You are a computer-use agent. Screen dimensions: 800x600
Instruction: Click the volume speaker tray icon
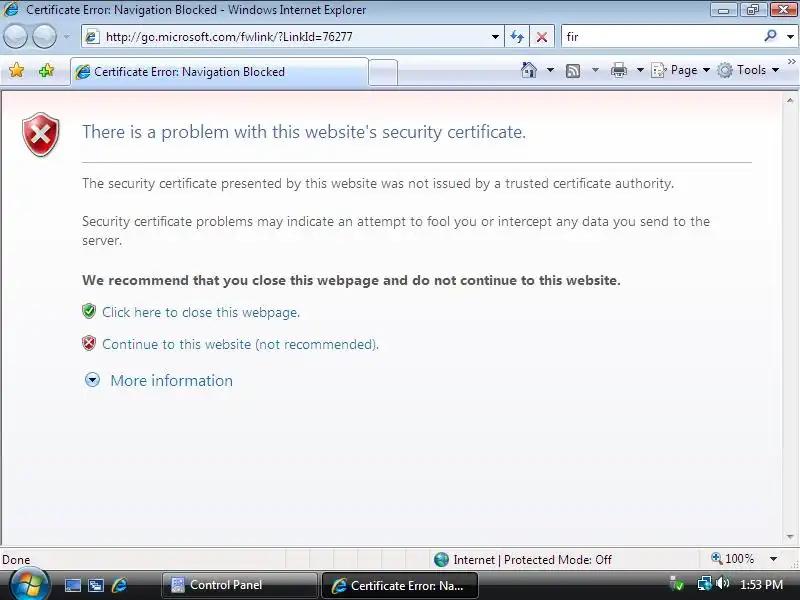click(x=722, y=583)
